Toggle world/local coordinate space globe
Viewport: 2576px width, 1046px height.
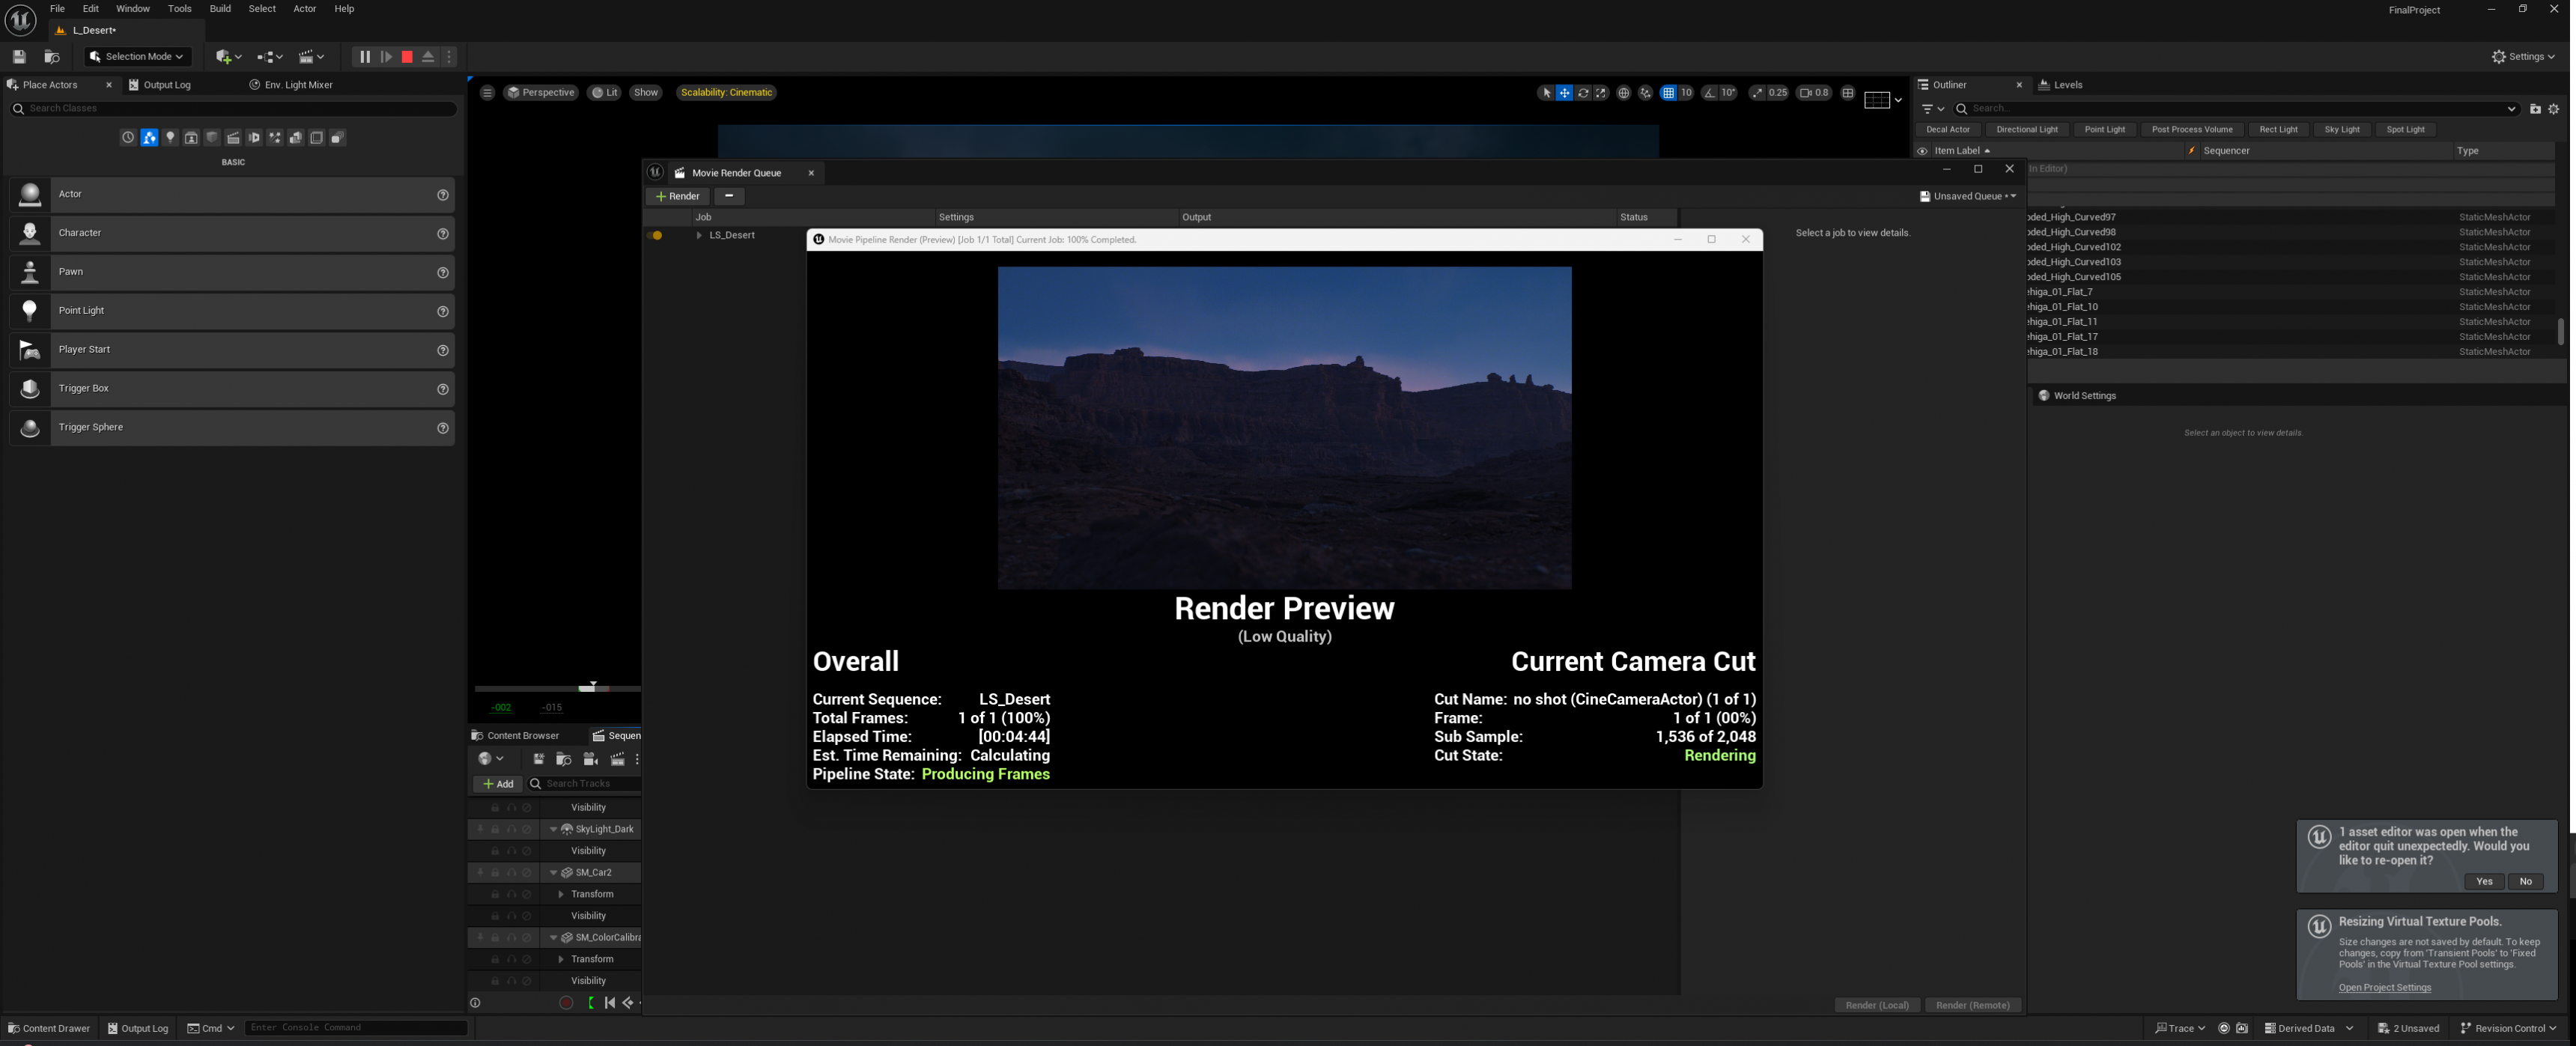point(1623,93)
